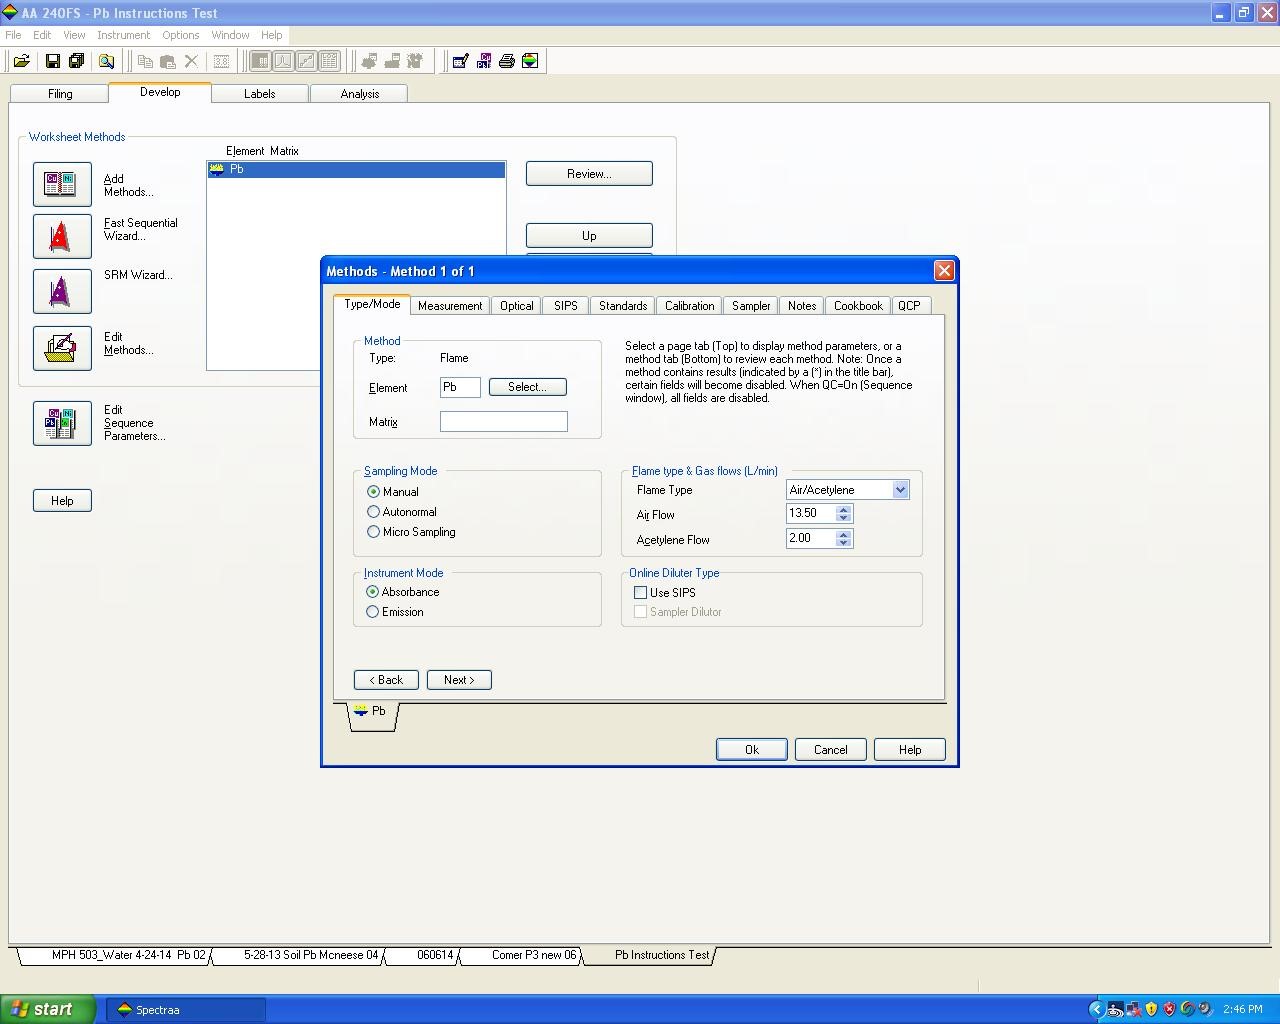Open the Add Methods icon button
The height and width of the screenshot is (1024, 1280).
pos(62,185)
